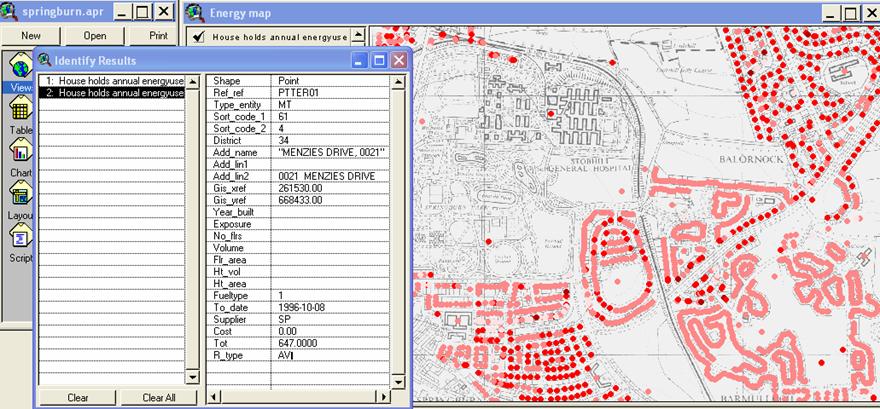Open the Layouts document icon
The width and height of the screenshot is (880, 409).
click(x=18, y=195)
